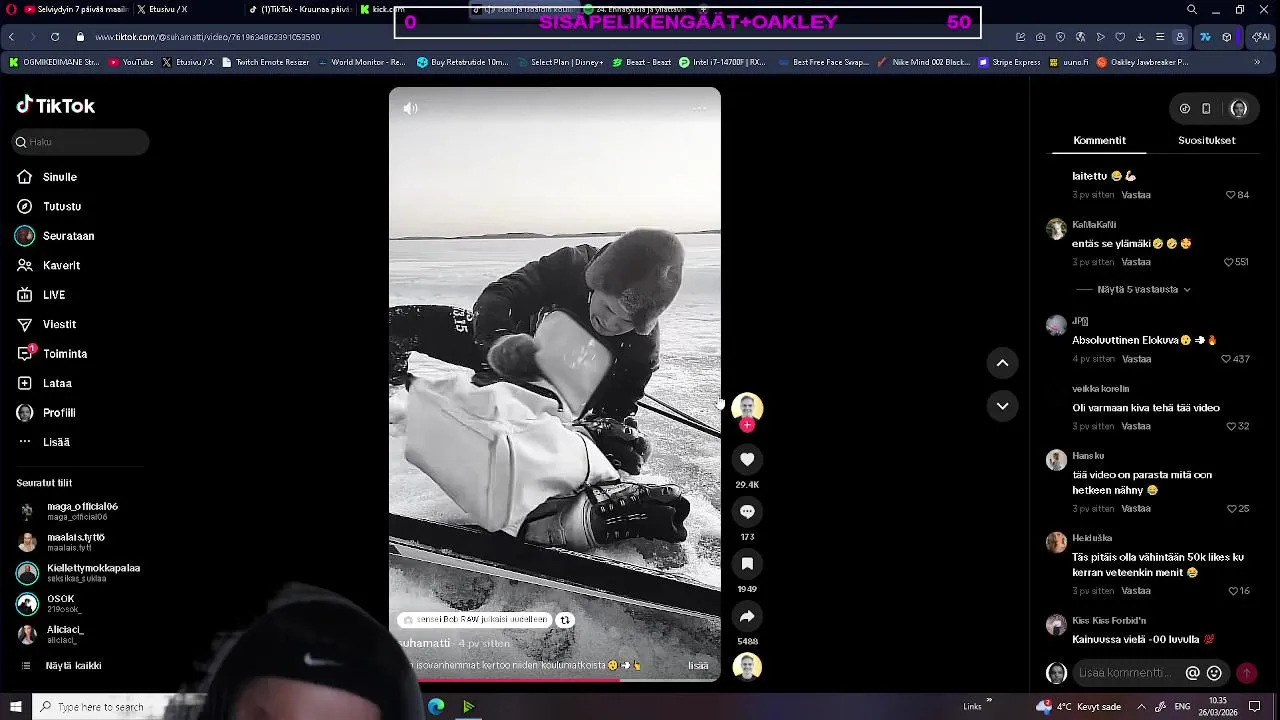Viewport: 1280px width, 720px height.
Task: Open followed account maalais.tytt0
Action: [x=61, y=542]
